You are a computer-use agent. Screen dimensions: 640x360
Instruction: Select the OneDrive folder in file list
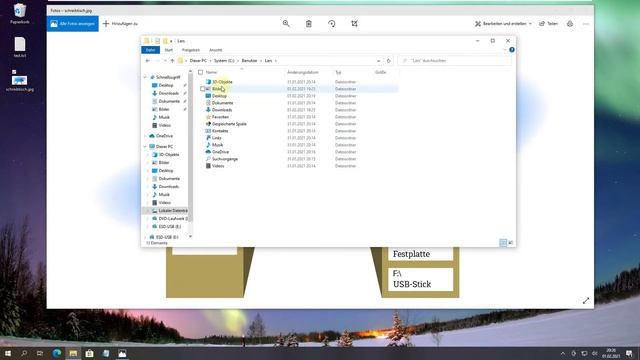[x=220, y=152]
